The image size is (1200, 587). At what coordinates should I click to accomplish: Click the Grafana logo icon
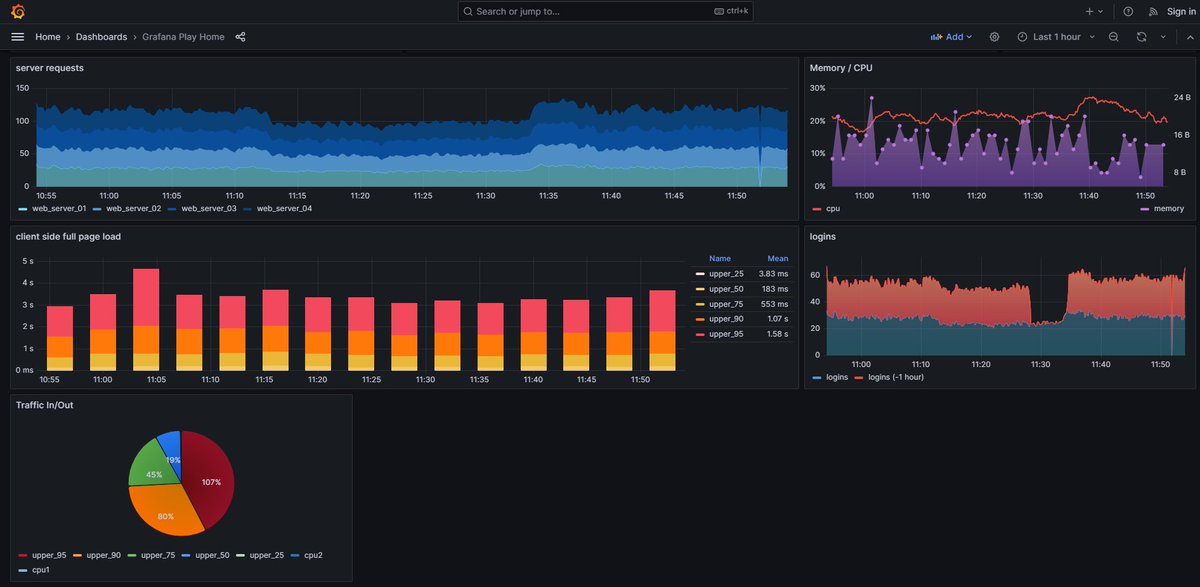[x=17, y=11]
